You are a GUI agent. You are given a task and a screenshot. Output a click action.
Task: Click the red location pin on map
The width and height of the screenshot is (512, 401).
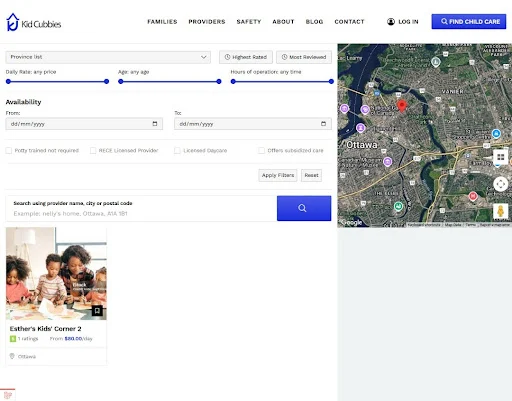tap(402, 106)
